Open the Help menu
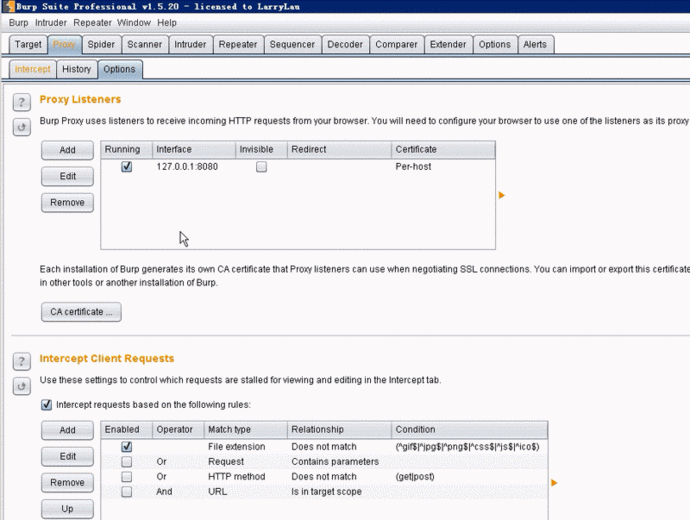 [167, 23]
